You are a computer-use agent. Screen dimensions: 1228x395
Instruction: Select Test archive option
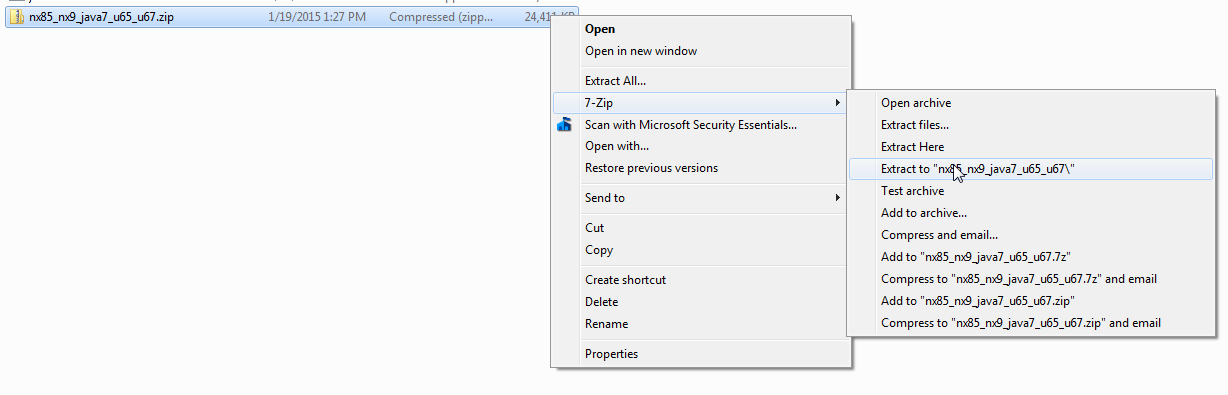(x=912, y=191)
